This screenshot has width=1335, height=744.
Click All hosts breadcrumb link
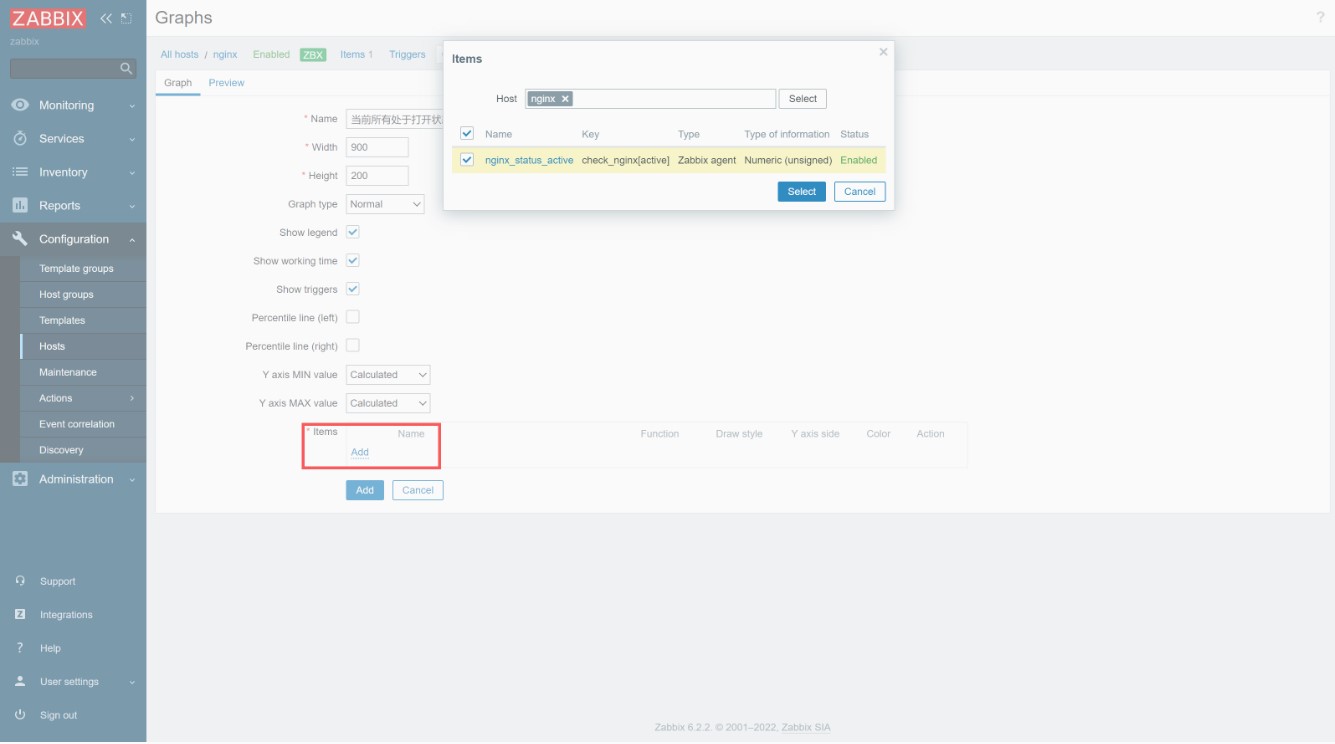[180, 55]
